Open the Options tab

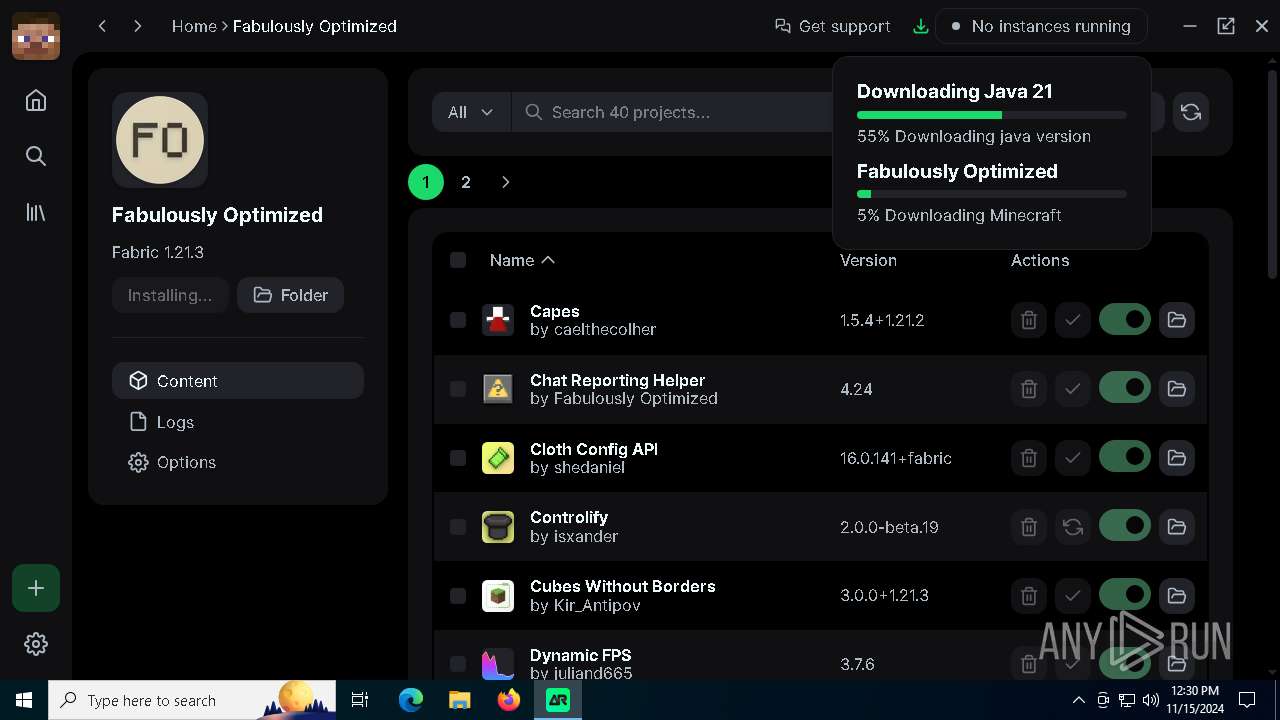(238, 462)
